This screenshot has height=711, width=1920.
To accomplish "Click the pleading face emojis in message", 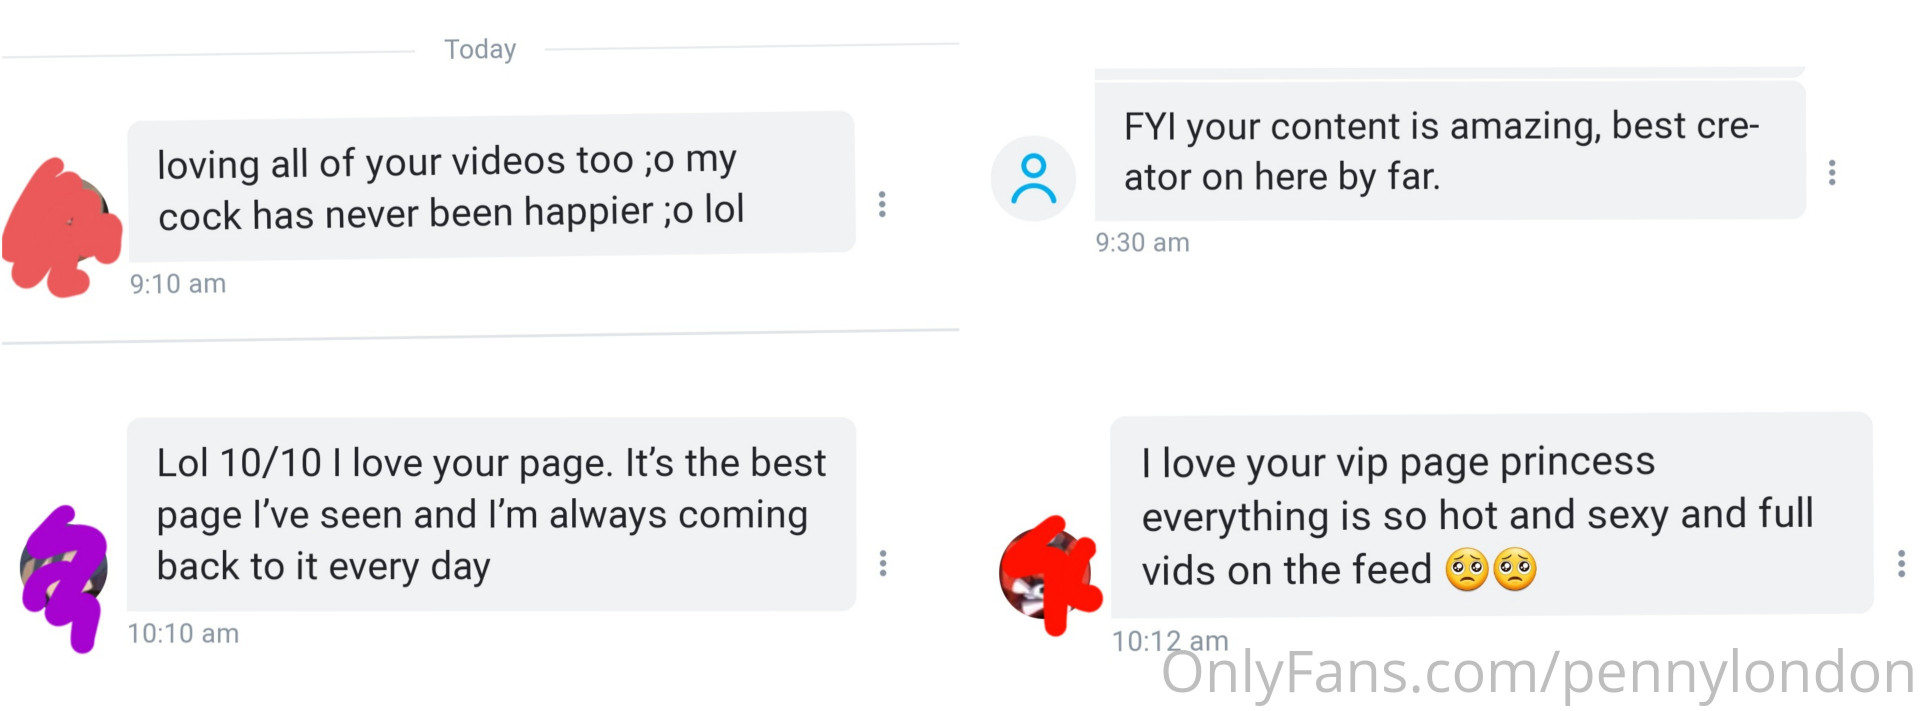I will click(x=1491, y=569).
